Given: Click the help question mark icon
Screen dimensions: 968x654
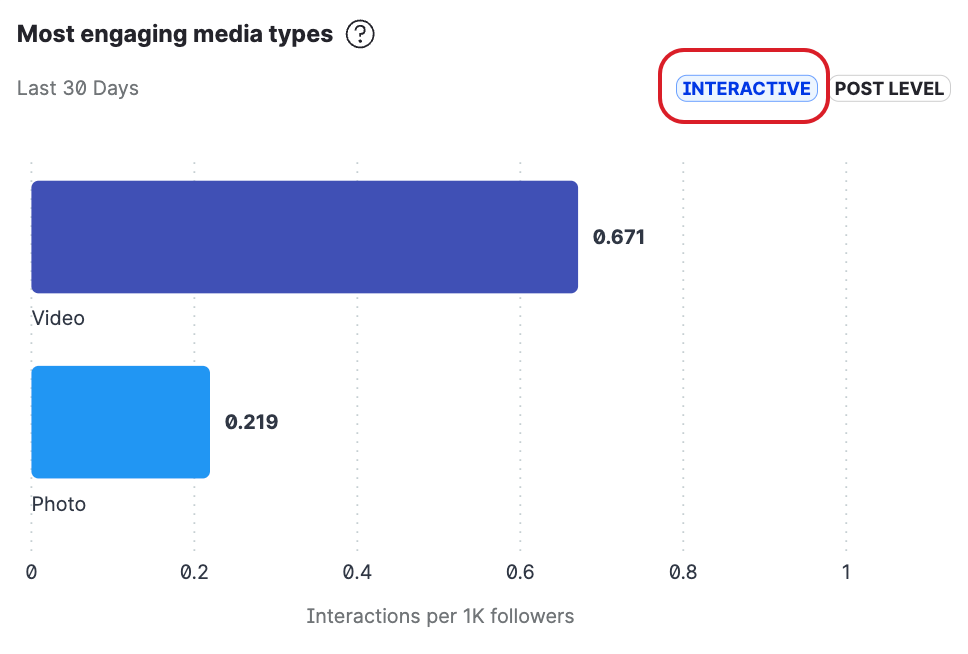Looking at the screenshot, I should click(360, 35).
